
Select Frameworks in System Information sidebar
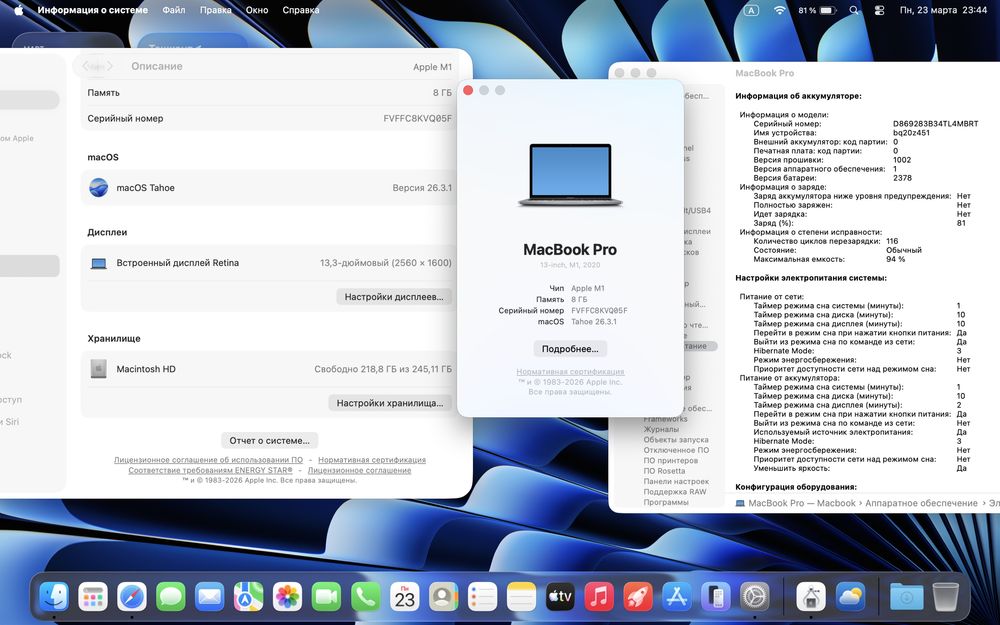click(x=665, y=419)
